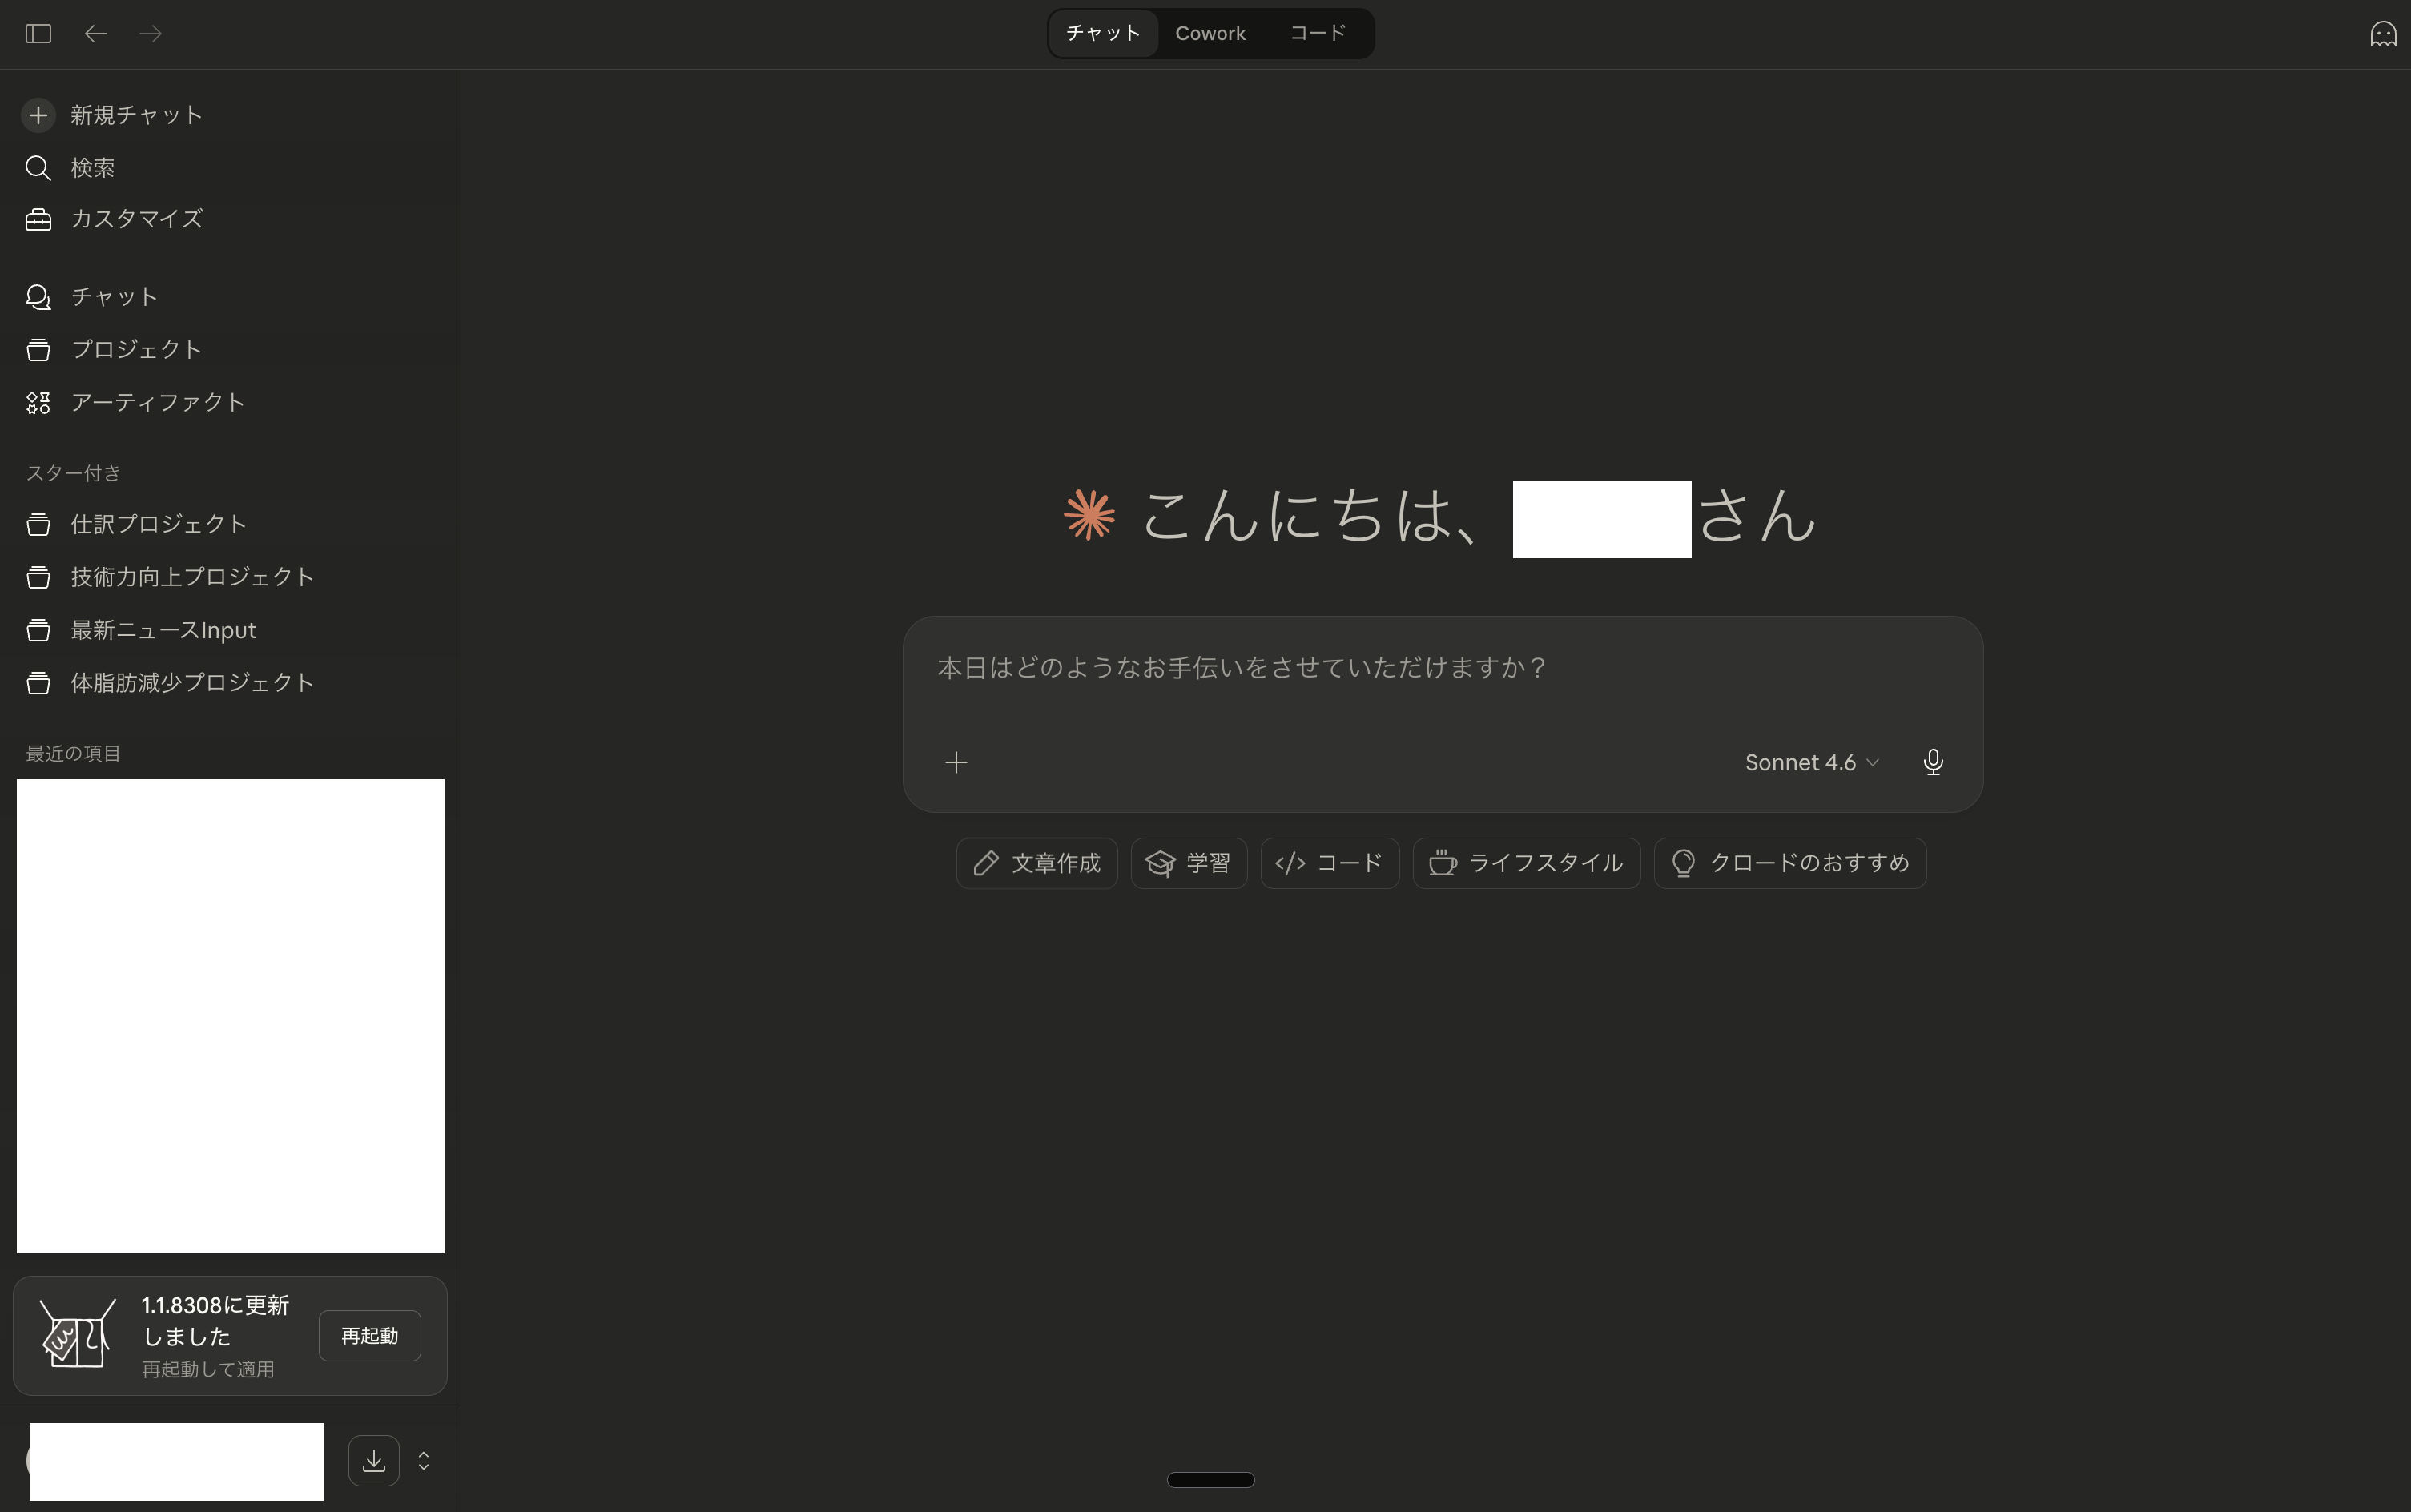Click the back navigation arrow
This screenshot has width=2411, height=1512.
point(96,34)
